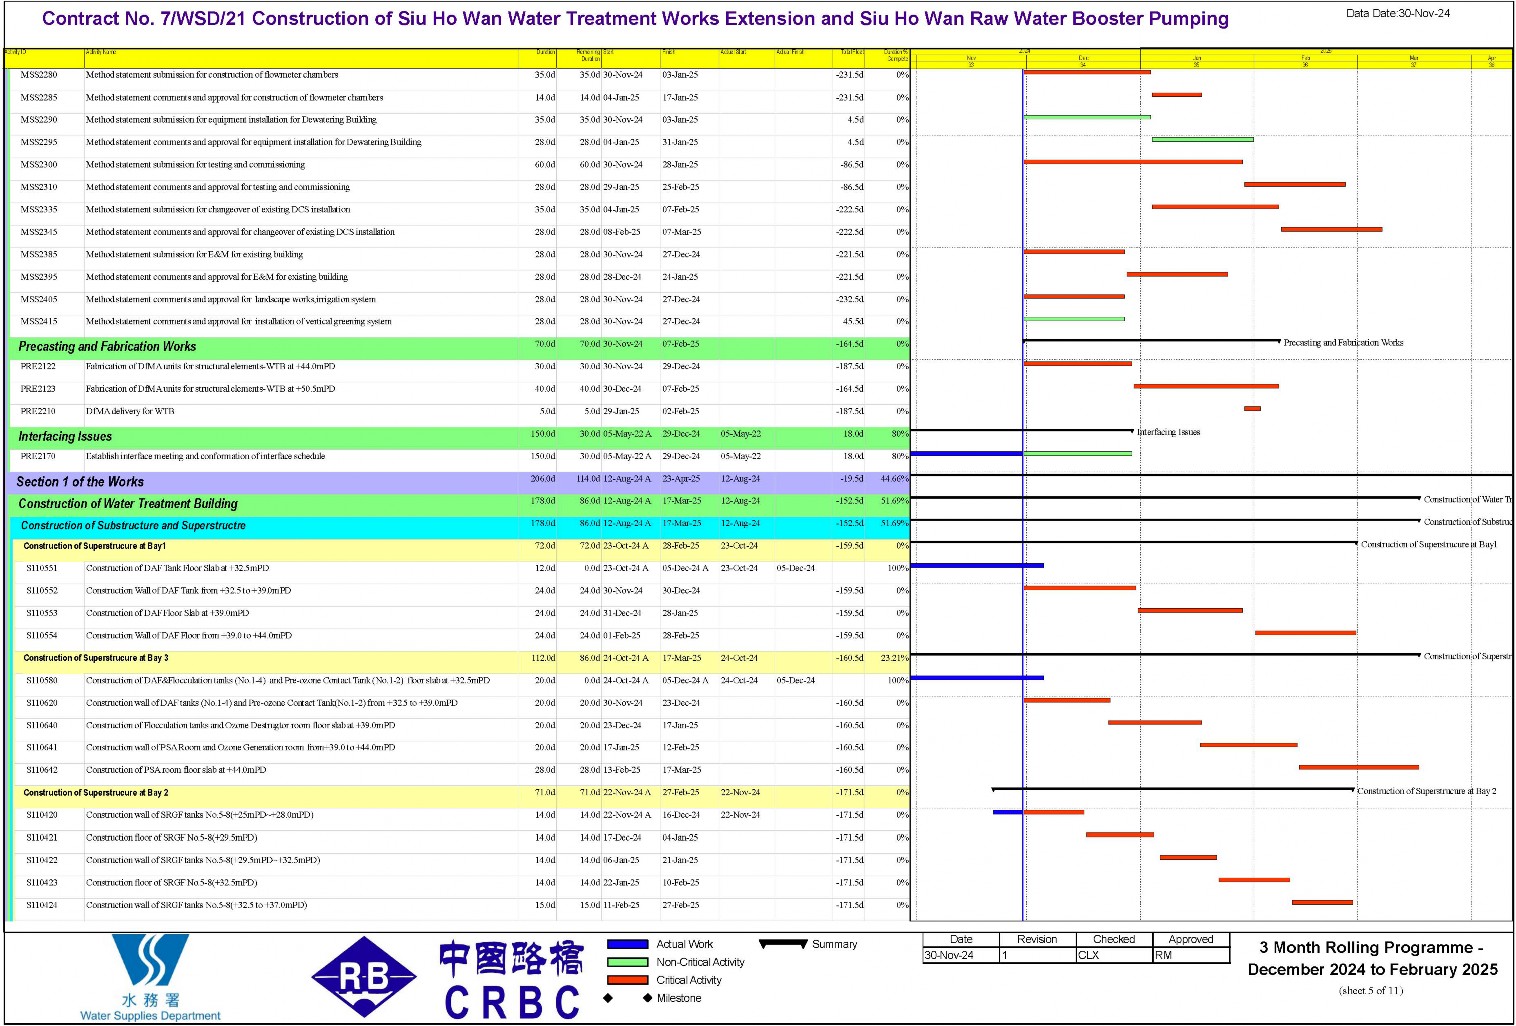The width and height of the screenshot is (1516, 1026).
Task: Click the Checked cell showing CLX
Action: (1114, 956)
